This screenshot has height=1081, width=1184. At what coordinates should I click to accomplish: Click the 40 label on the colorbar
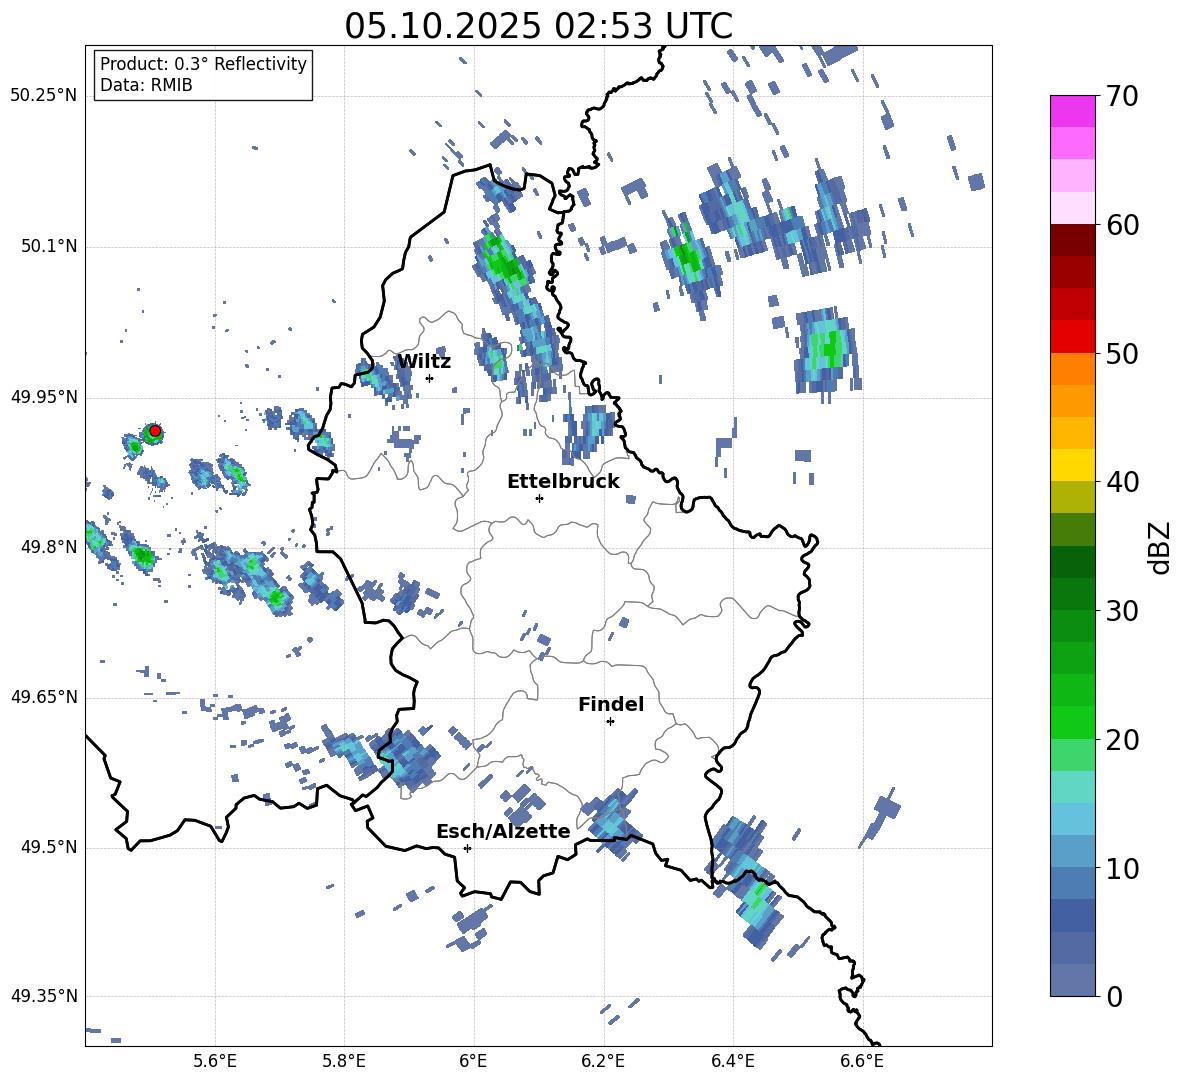(x=1123, y=482)
